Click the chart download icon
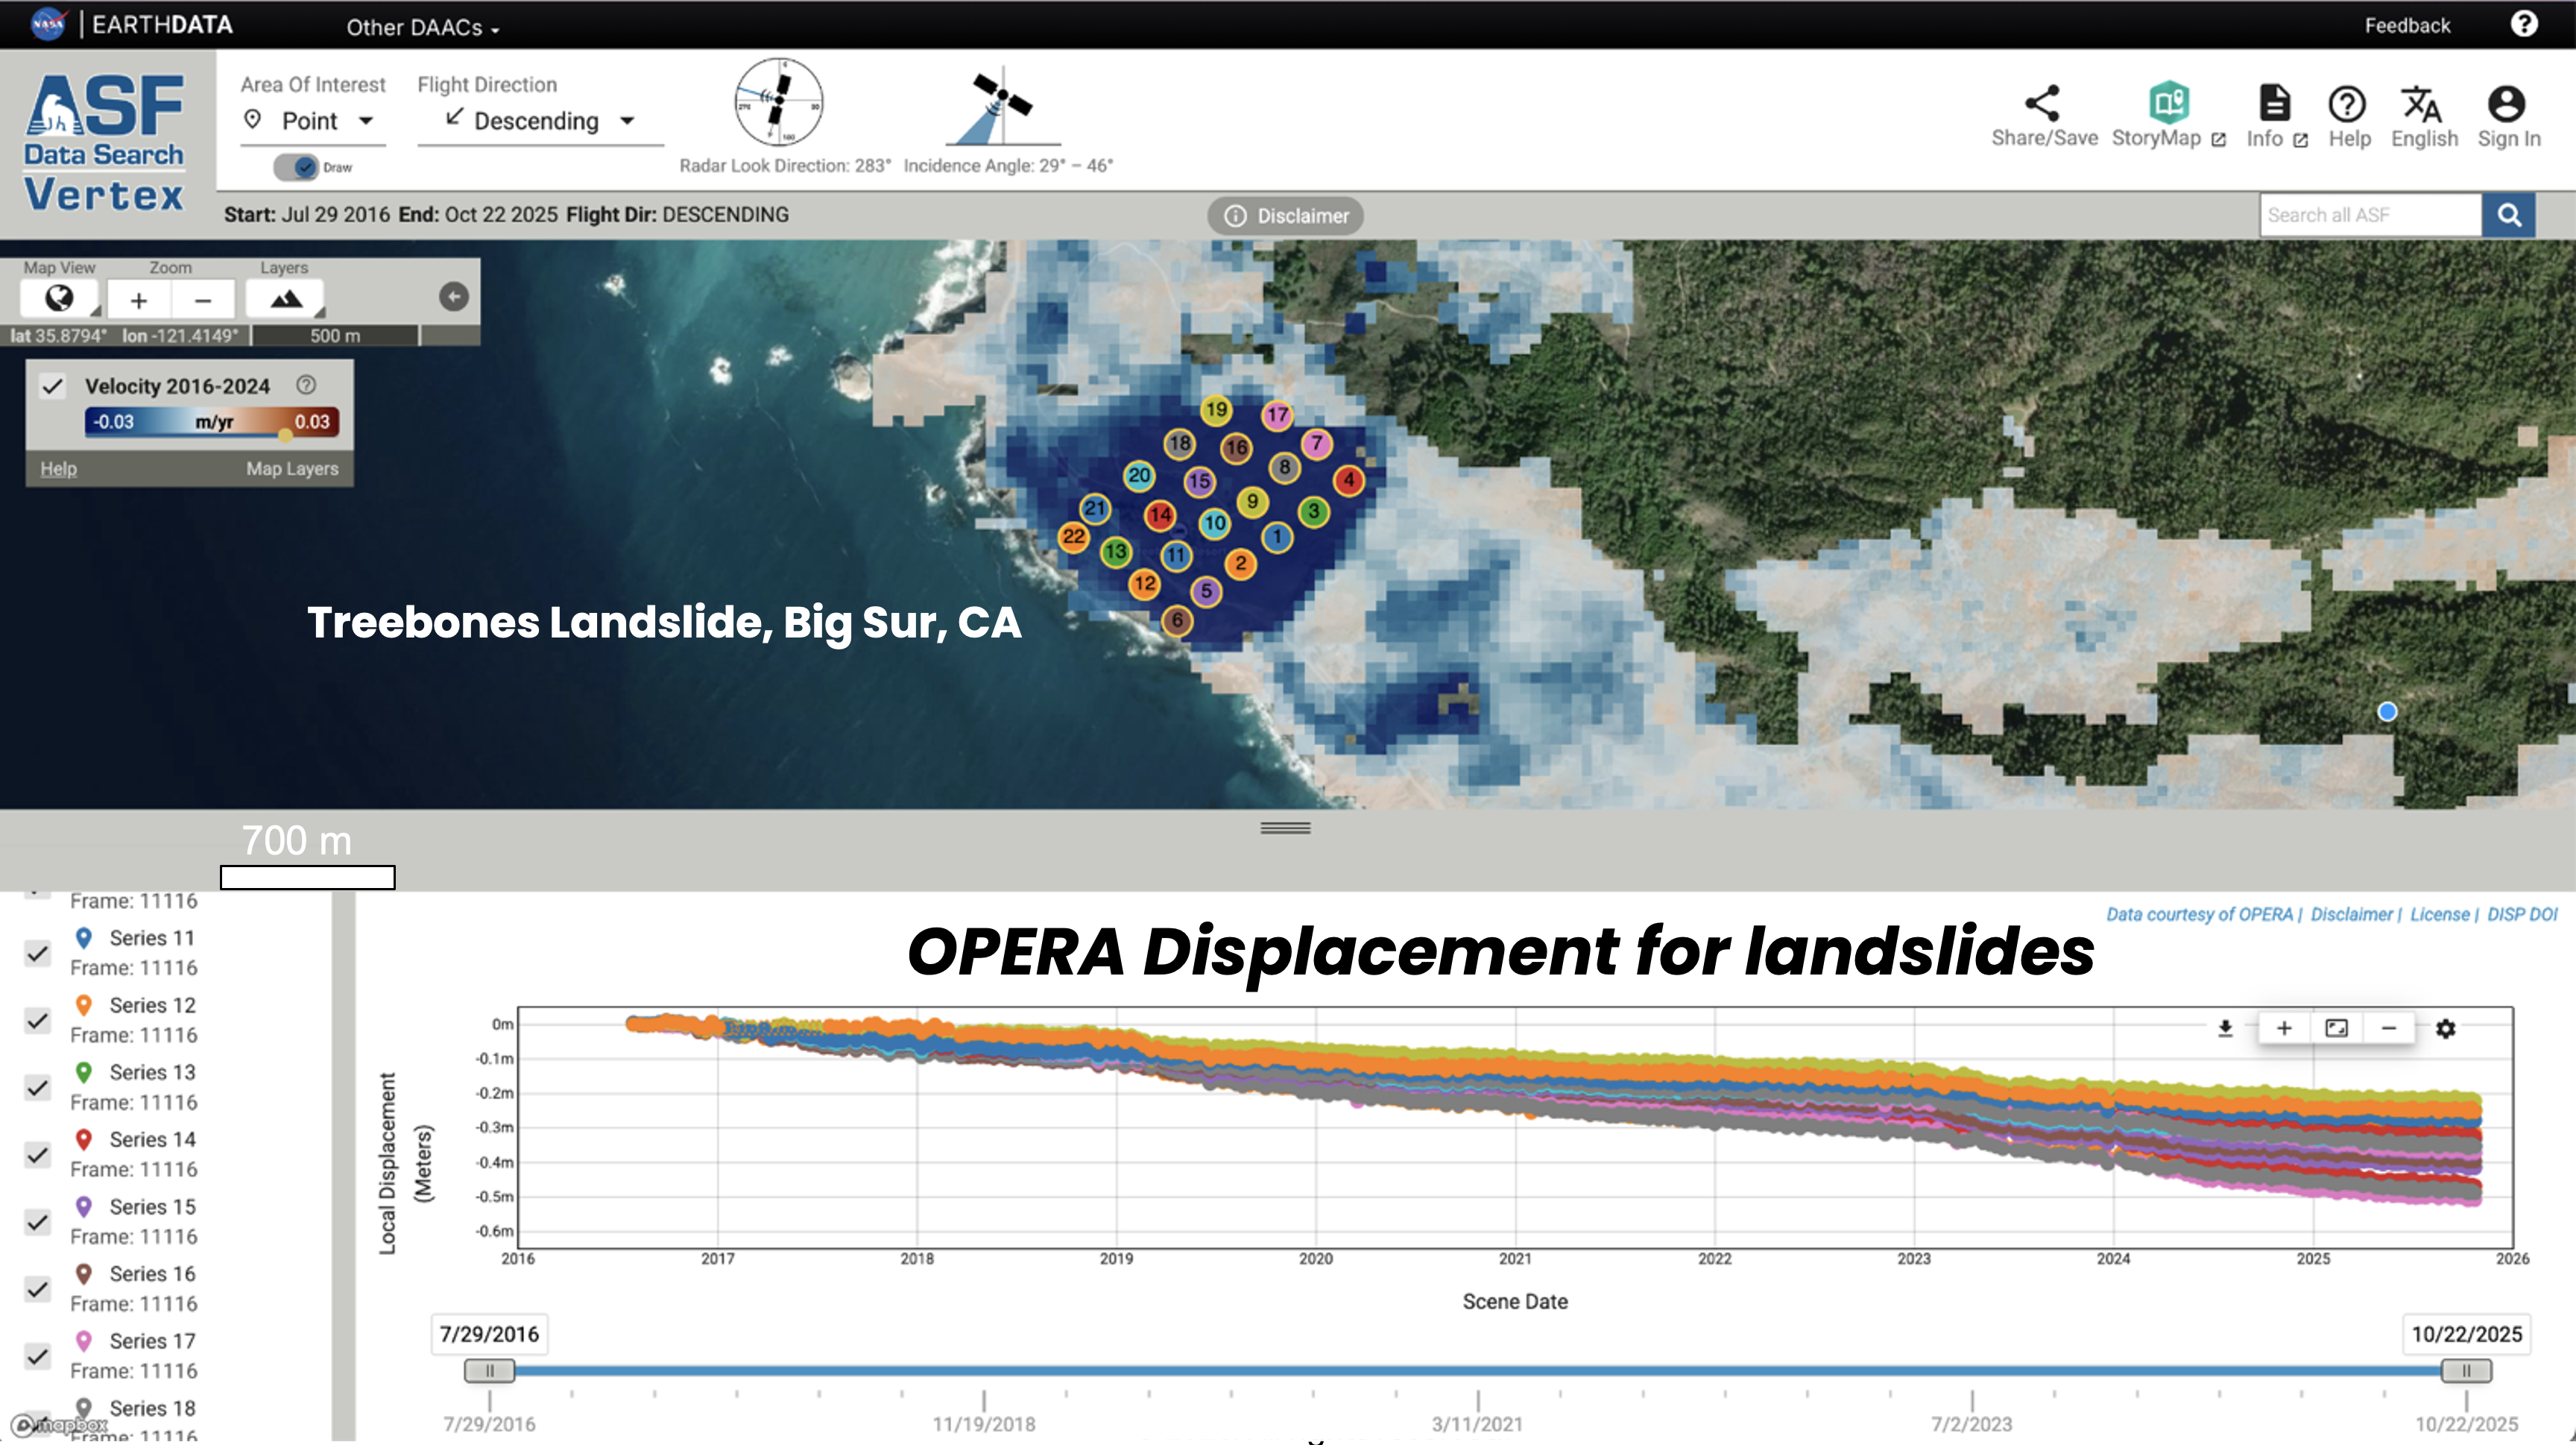This screenshot has width=2576, height=1445. [x=2225, y=1028]
